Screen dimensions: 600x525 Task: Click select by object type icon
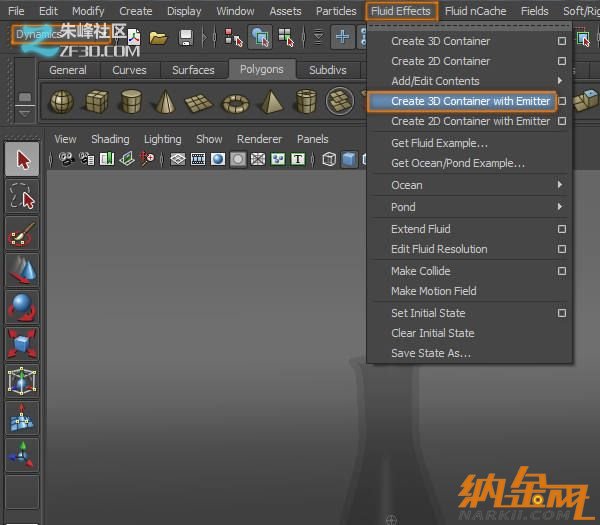[260, 37]
